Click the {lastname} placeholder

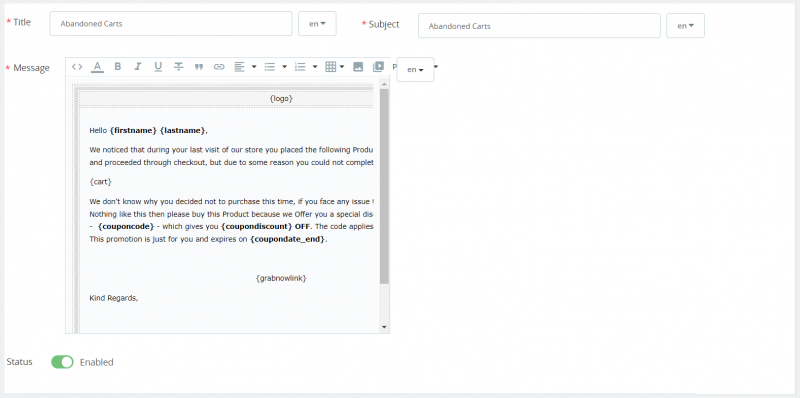coord(182,131)
